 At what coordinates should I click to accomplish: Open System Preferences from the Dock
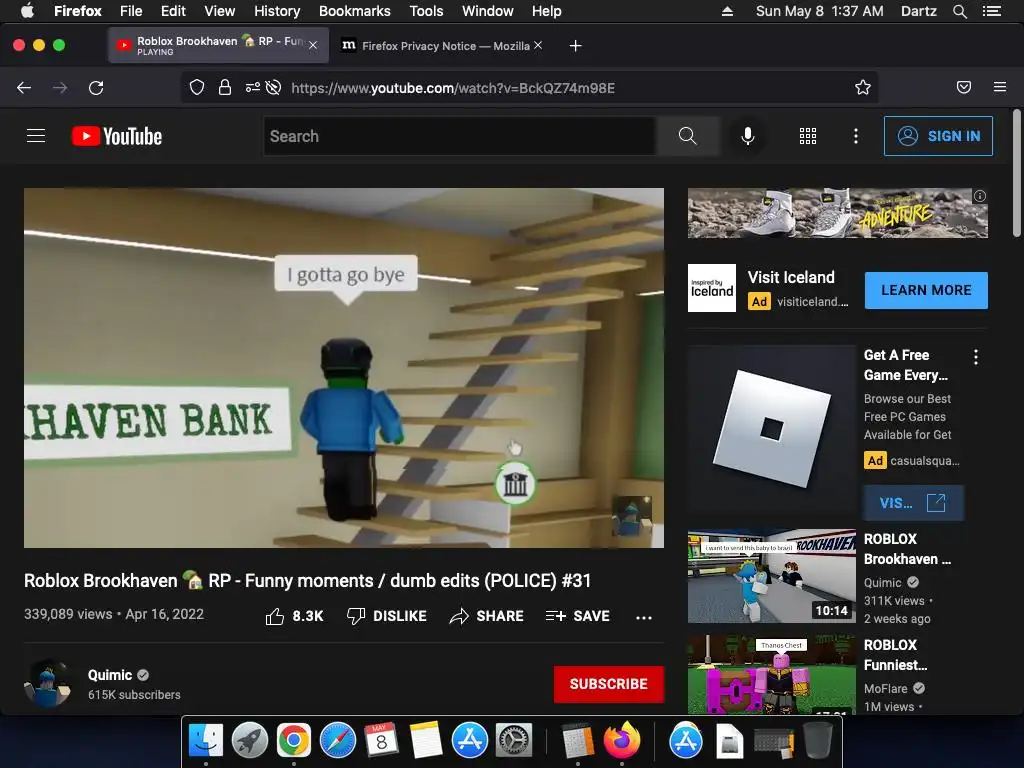(x=514, y=741)
